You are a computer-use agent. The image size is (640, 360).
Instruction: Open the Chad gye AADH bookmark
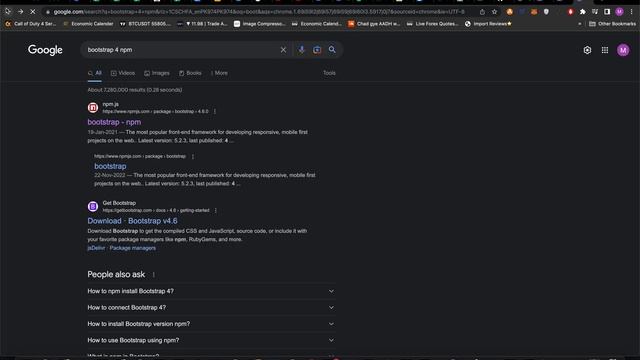[x=374, y=24]
